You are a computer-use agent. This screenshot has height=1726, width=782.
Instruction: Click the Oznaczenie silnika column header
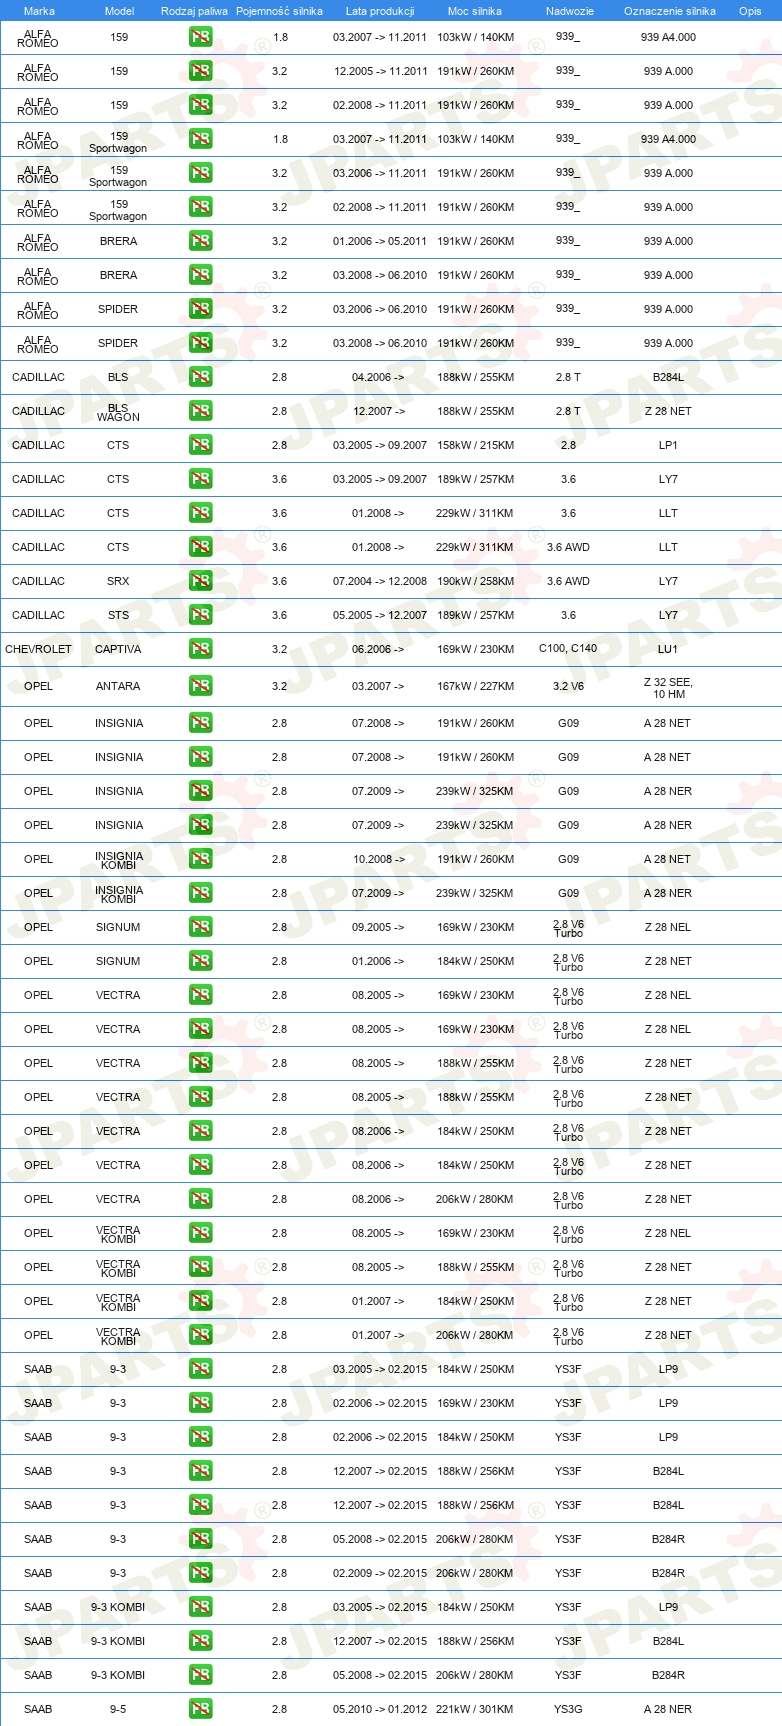tap(670, 11)
